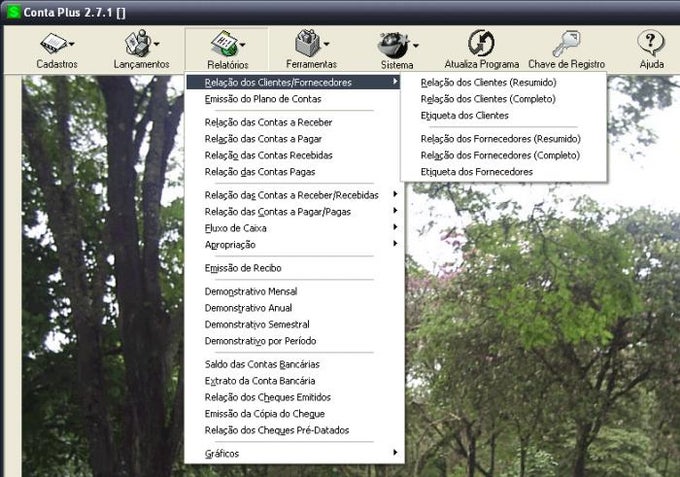Viewport: 680px width, 477px height.
Task: Expand Relação das Contas a Pagar/Pagas submenu
Action: pyautogui.click(x=293, y=212)
